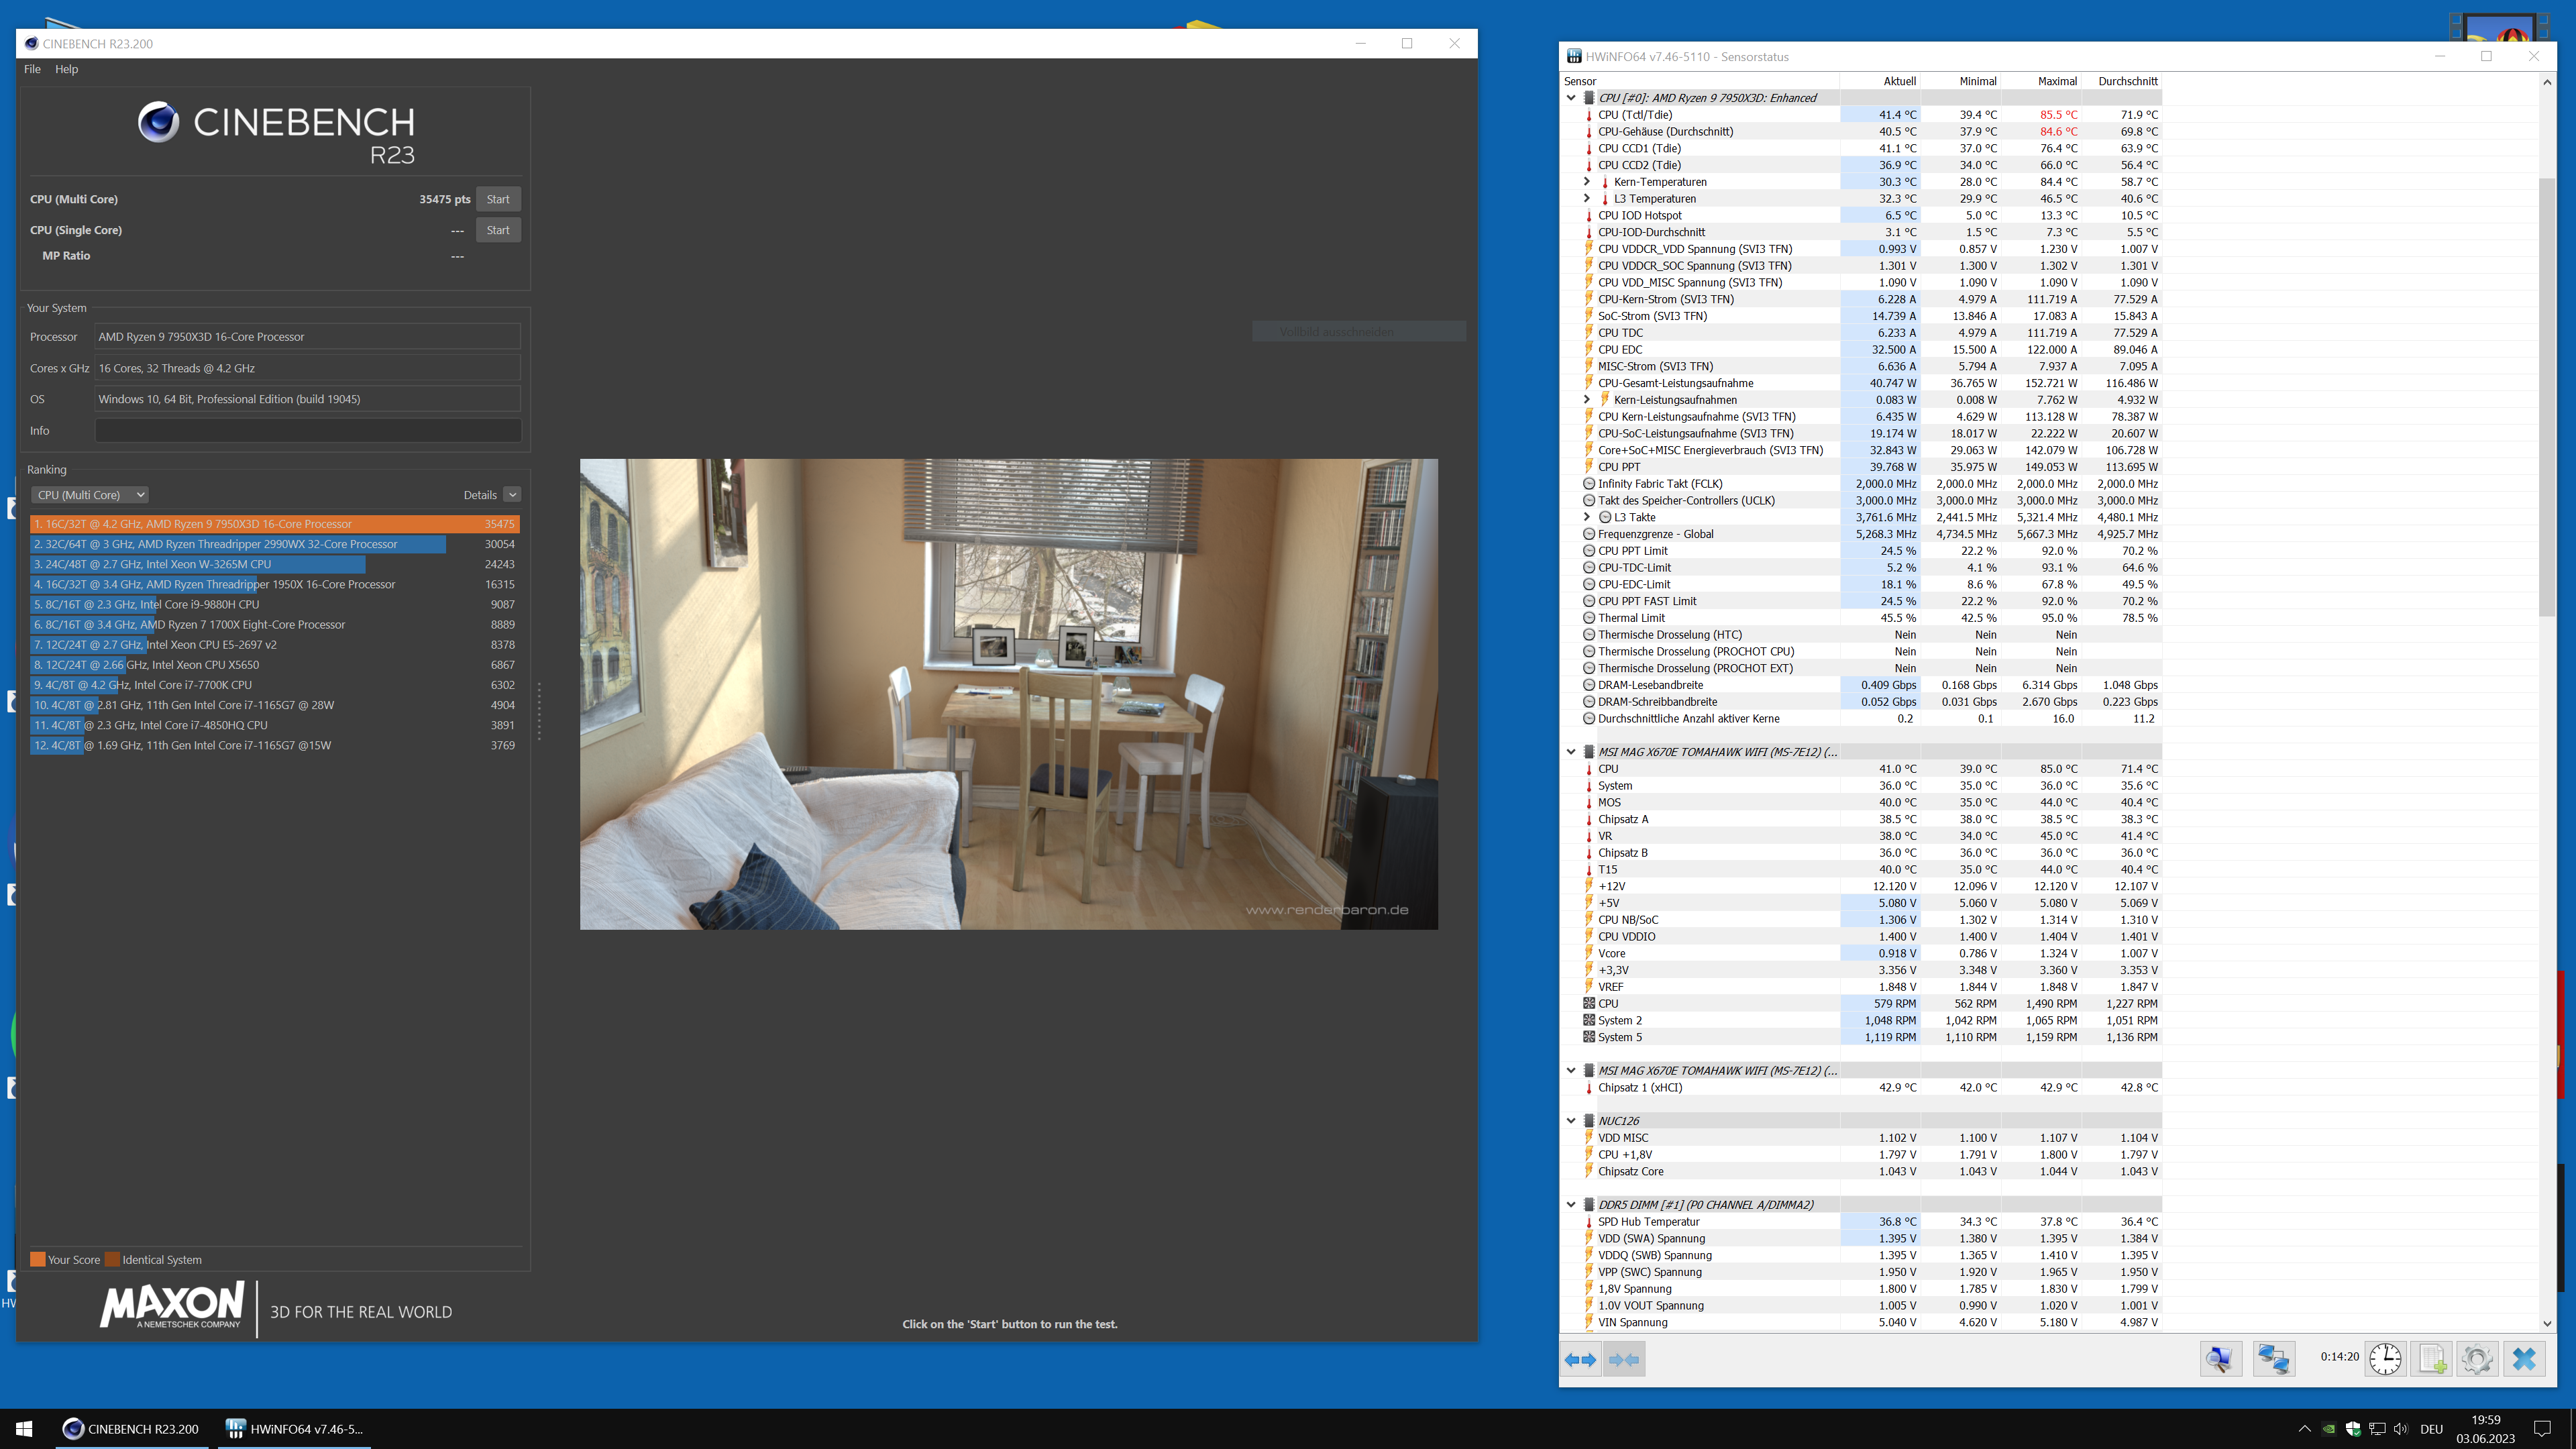Viewport: 2576px width, 1449px height.
Task: Collapse the DDR5 DIMM [#1] sensor group
Action: click(x=1571, y=1205)
